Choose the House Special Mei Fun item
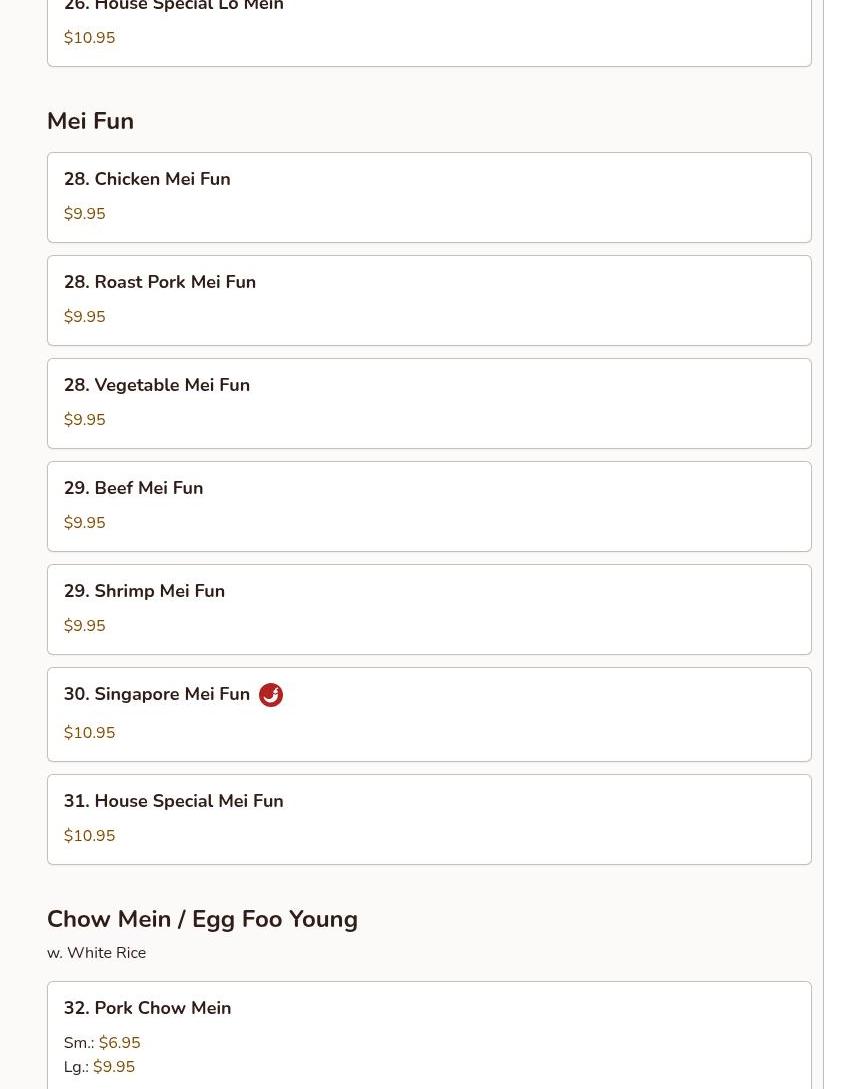This screenshot has height=1089, width=844. [x=174, y=801]
